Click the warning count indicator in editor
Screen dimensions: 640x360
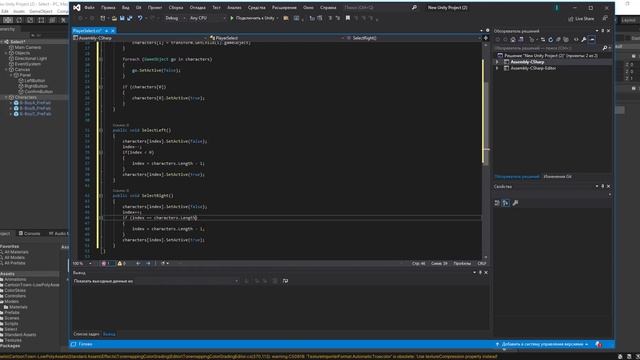click(x=122, y=264)
